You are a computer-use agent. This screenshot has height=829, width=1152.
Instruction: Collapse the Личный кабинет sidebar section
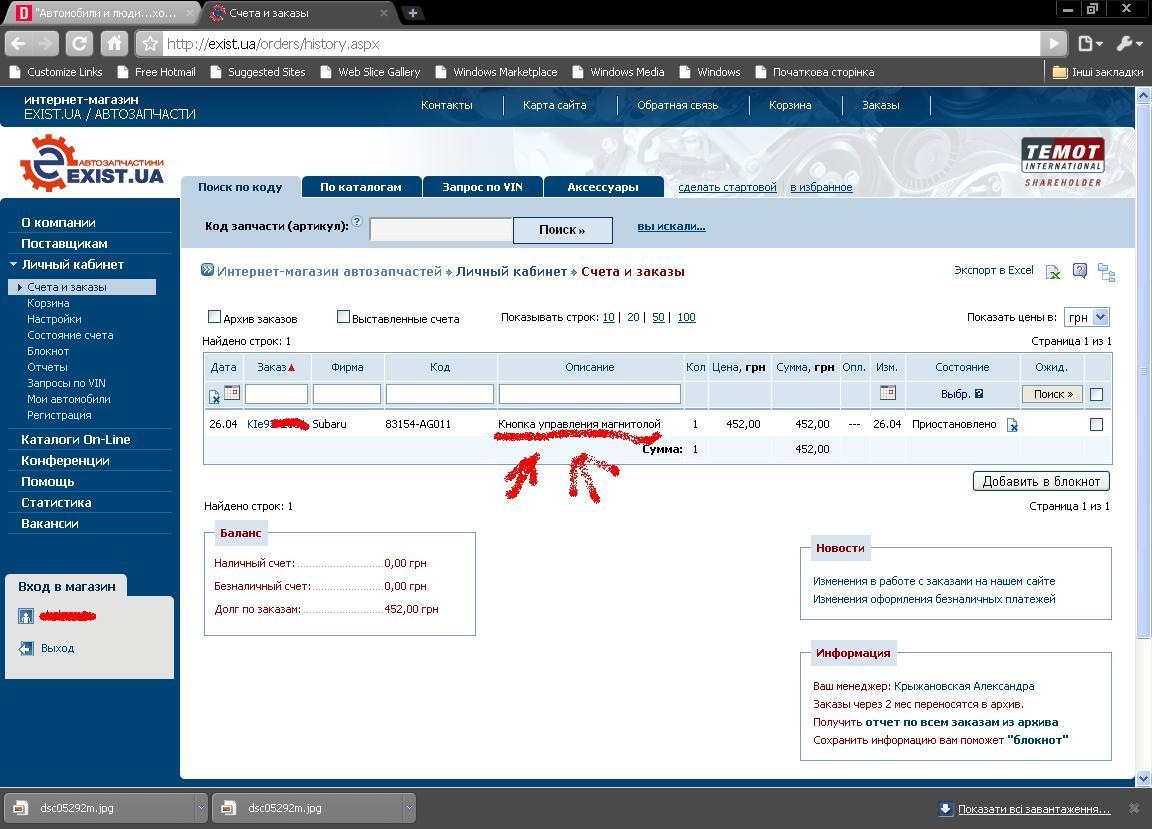12,264
